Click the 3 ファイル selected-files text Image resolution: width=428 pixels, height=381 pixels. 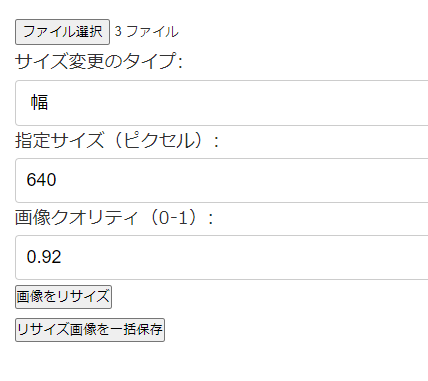point(147,32)
